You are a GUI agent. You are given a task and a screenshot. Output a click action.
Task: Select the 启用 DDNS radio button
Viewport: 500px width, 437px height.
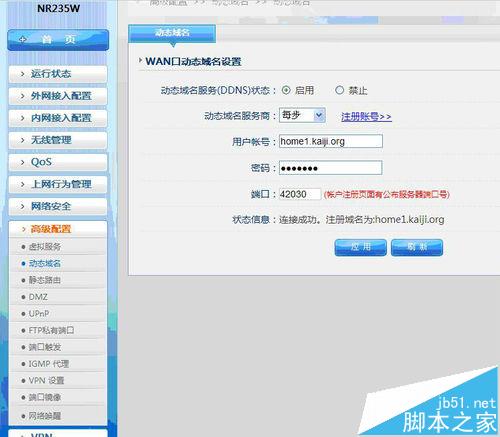(286, 90)
